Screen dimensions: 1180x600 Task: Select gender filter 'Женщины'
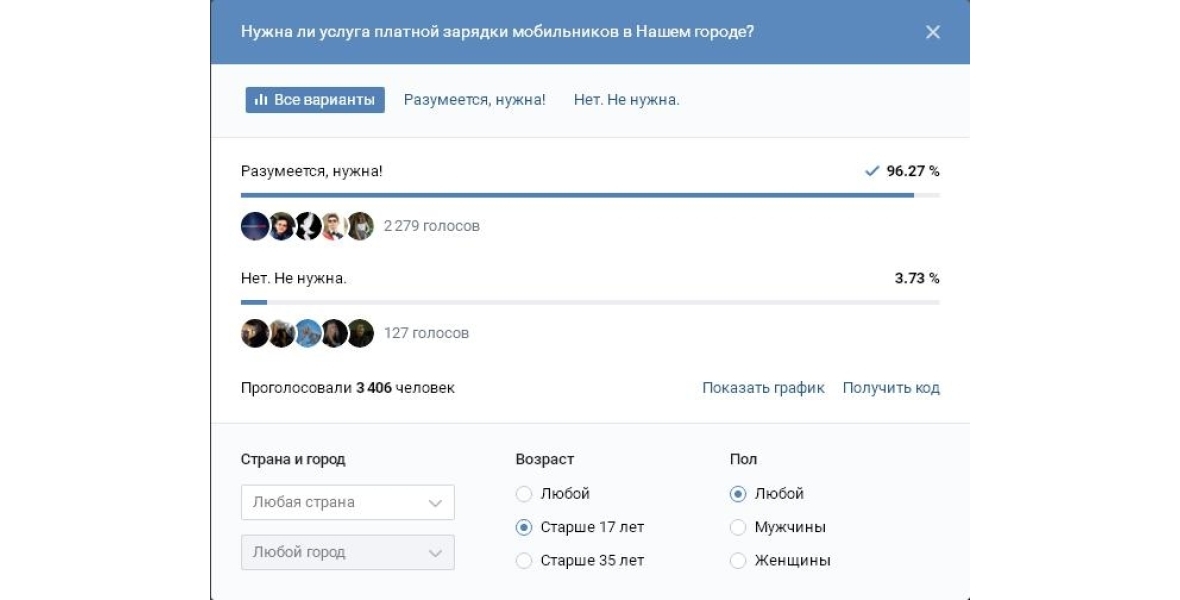tap(780, 560)
